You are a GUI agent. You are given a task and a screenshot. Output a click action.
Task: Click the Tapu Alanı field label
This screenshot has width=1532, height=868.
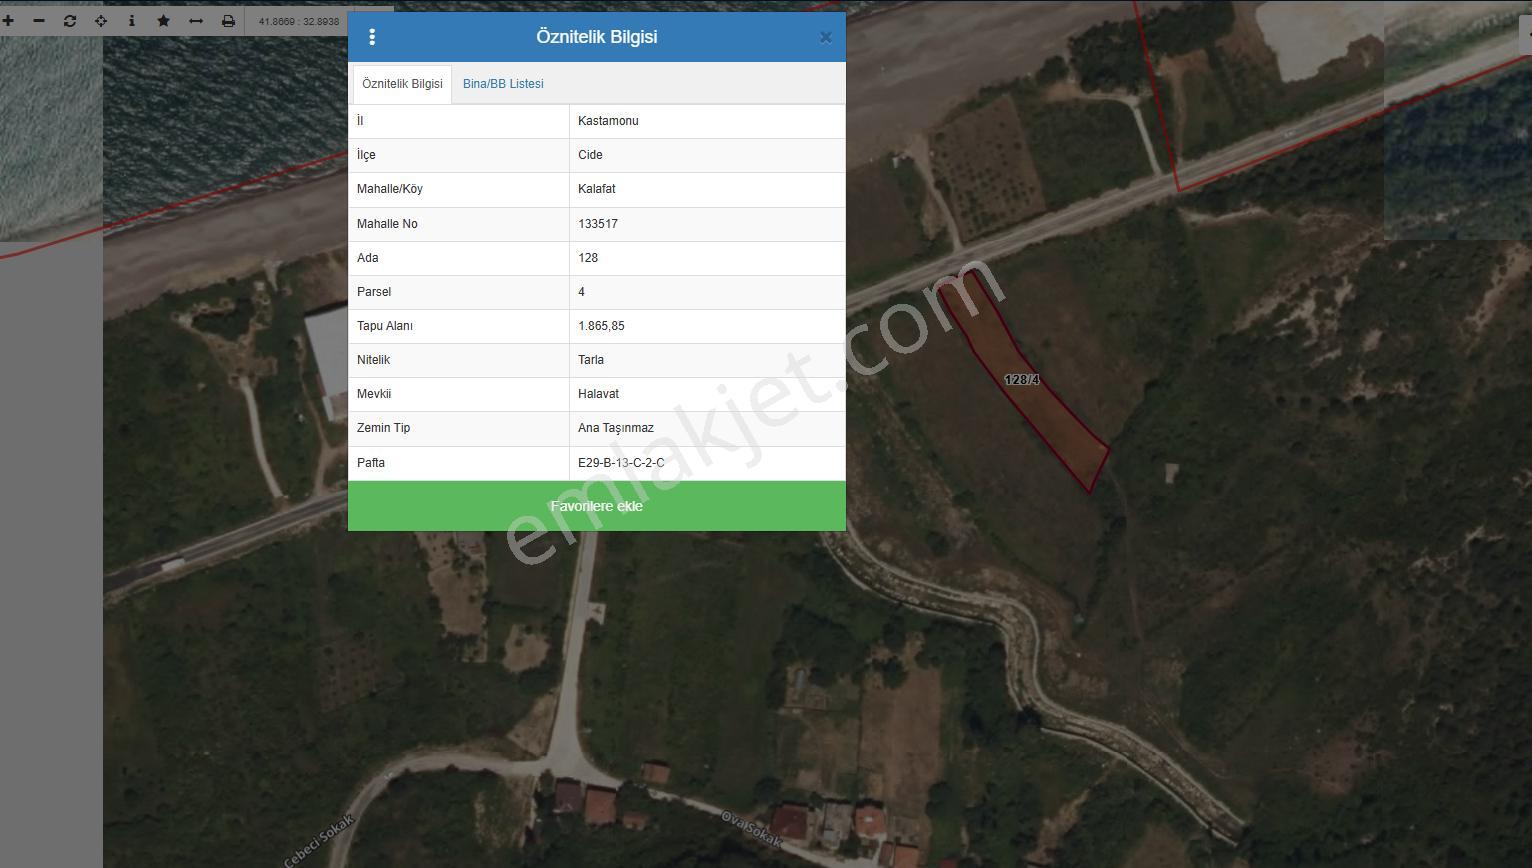click(x=385, y=326)
